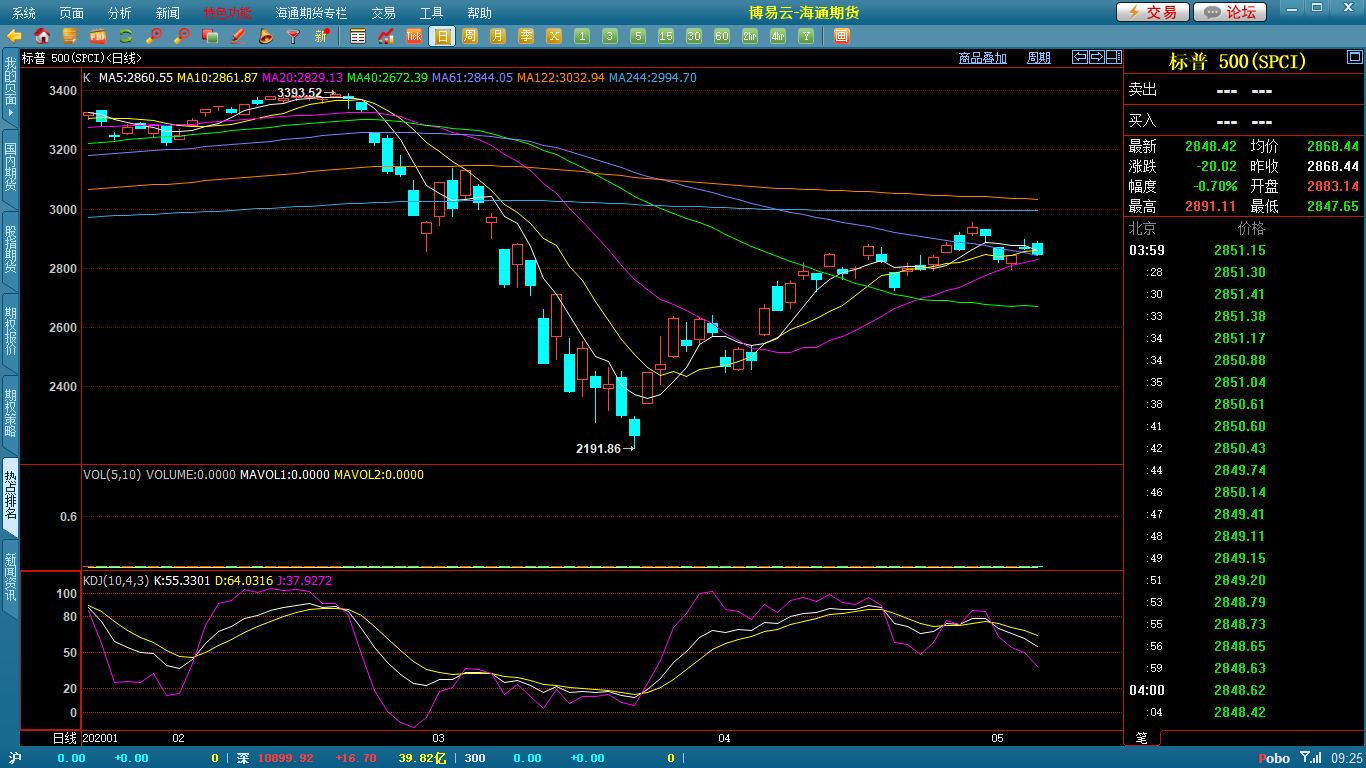Image resolution: width=1366 pixels, height=768 pixels.
Task: Click the left arrow chart navigation icon
Action: [x=1080, y=57]
